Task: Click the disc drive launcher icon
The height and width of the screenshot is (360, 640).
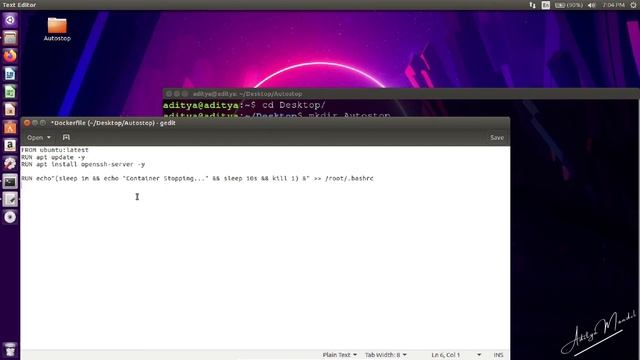Action: tap(10, 217)
